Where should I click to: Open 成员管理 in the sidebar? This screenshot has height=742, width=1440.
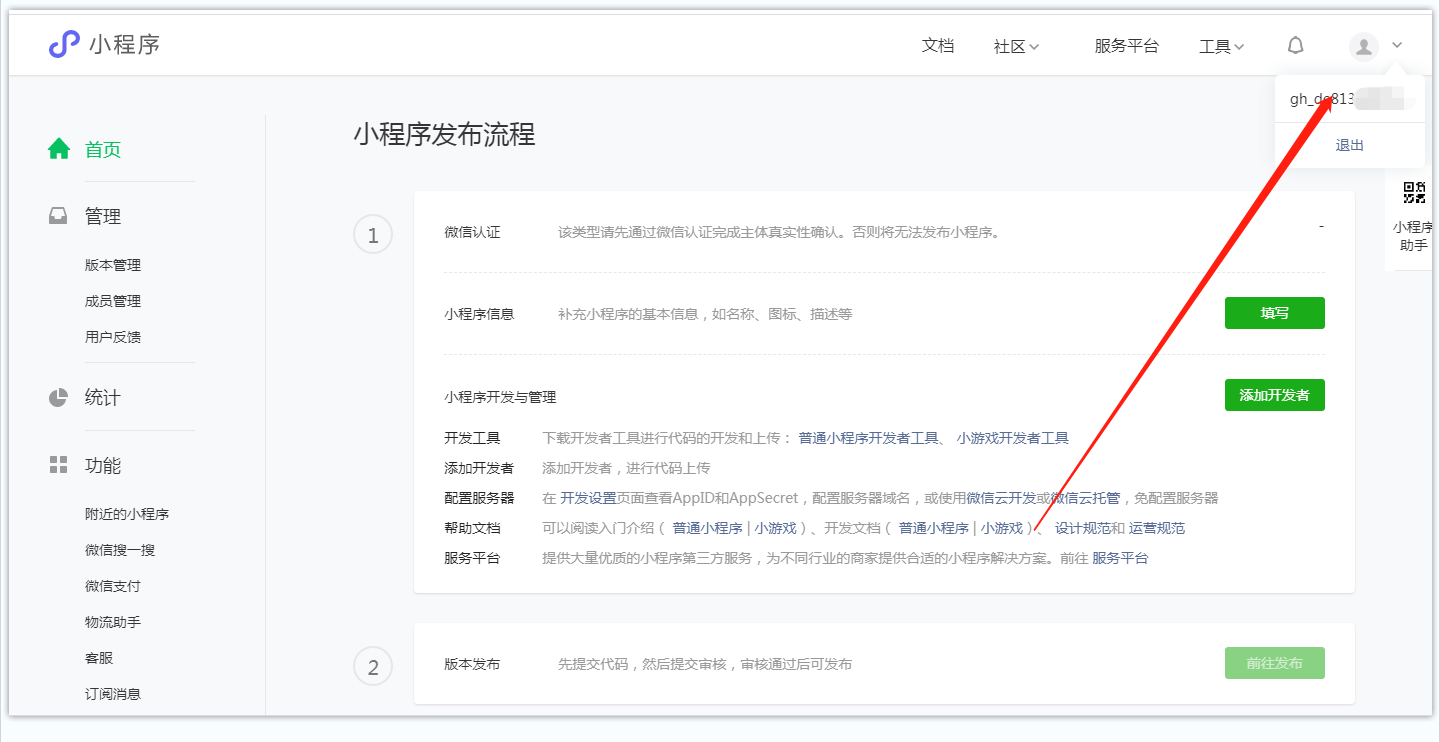tap(113, 301)
